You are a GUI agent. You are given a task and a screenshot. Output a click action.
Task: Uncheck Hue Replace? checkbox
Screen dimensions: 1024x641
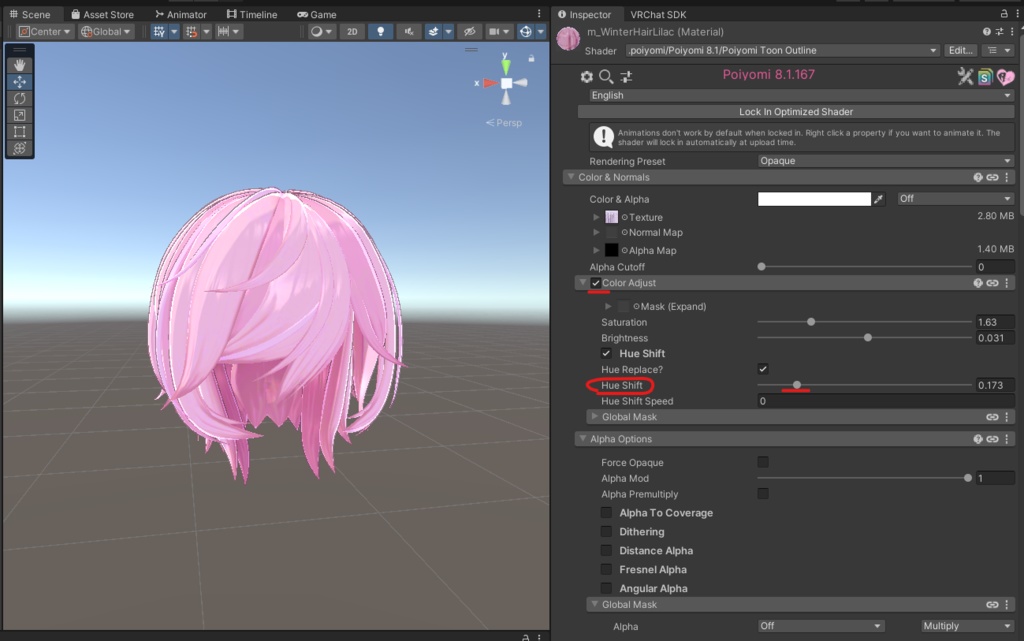click(x=763, y=369)
